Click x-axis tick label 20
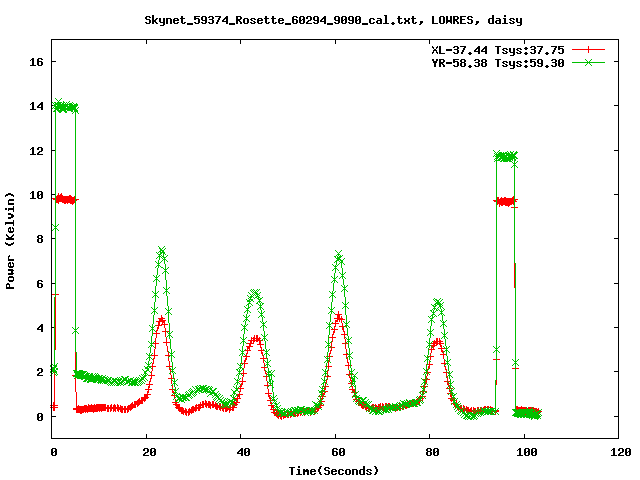This screenshot has height=480, width=640. (x=149, y=452)
